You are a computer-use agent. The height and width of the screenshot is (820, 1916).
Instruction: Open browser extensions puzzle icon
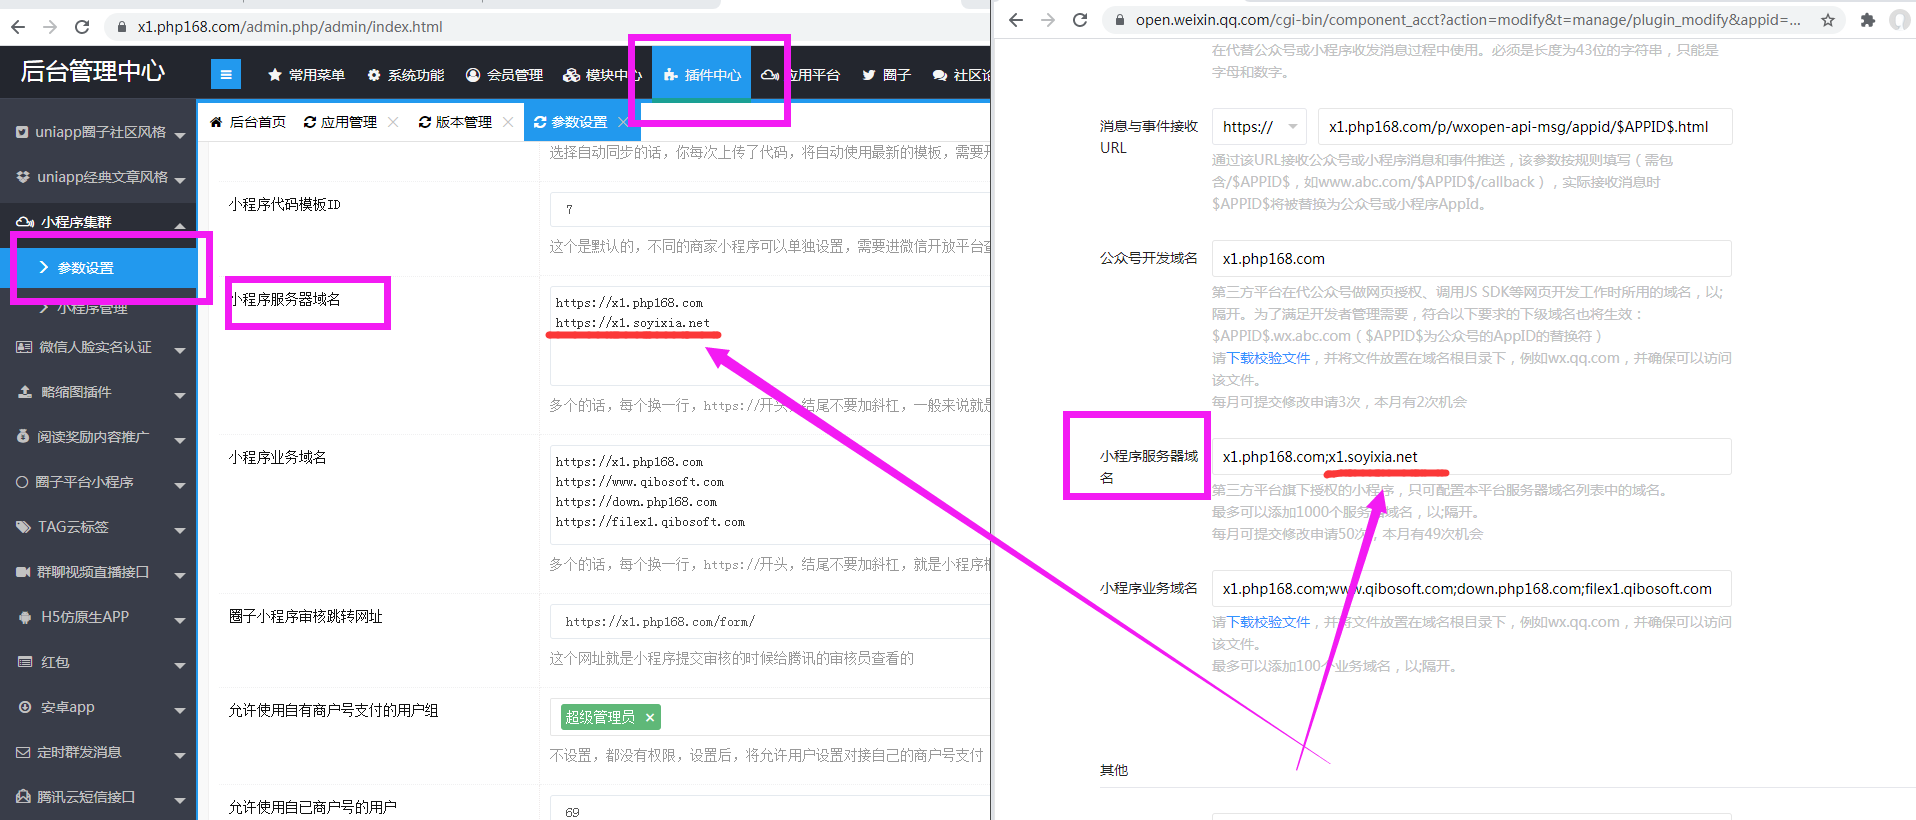tap(1867, 20)
